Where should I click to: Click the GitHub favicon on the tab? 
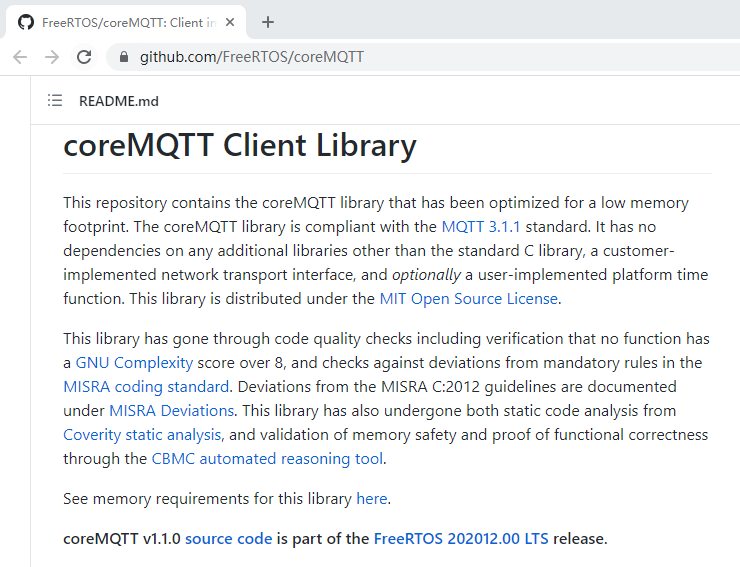pos(26,22)
